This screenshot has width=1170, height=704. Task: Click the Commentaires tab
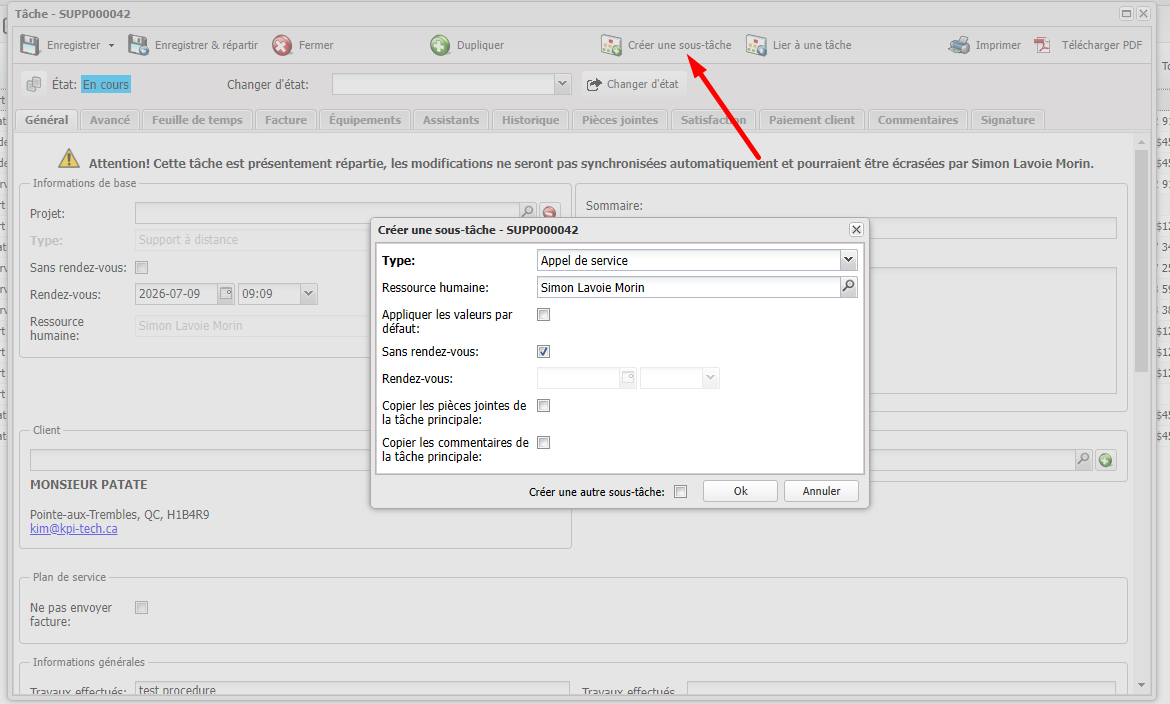[918, 120]
